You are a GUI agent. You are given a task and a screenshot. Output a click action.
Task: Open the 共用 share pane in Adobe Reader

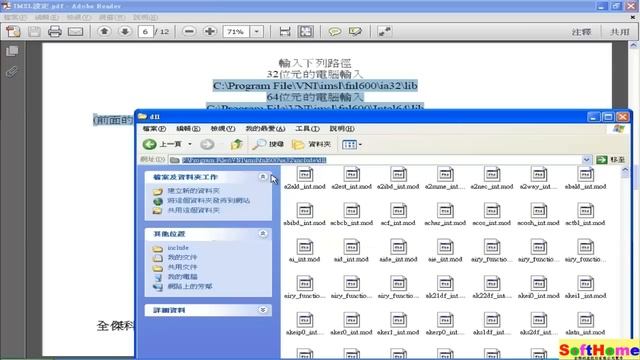coord(619,31)
